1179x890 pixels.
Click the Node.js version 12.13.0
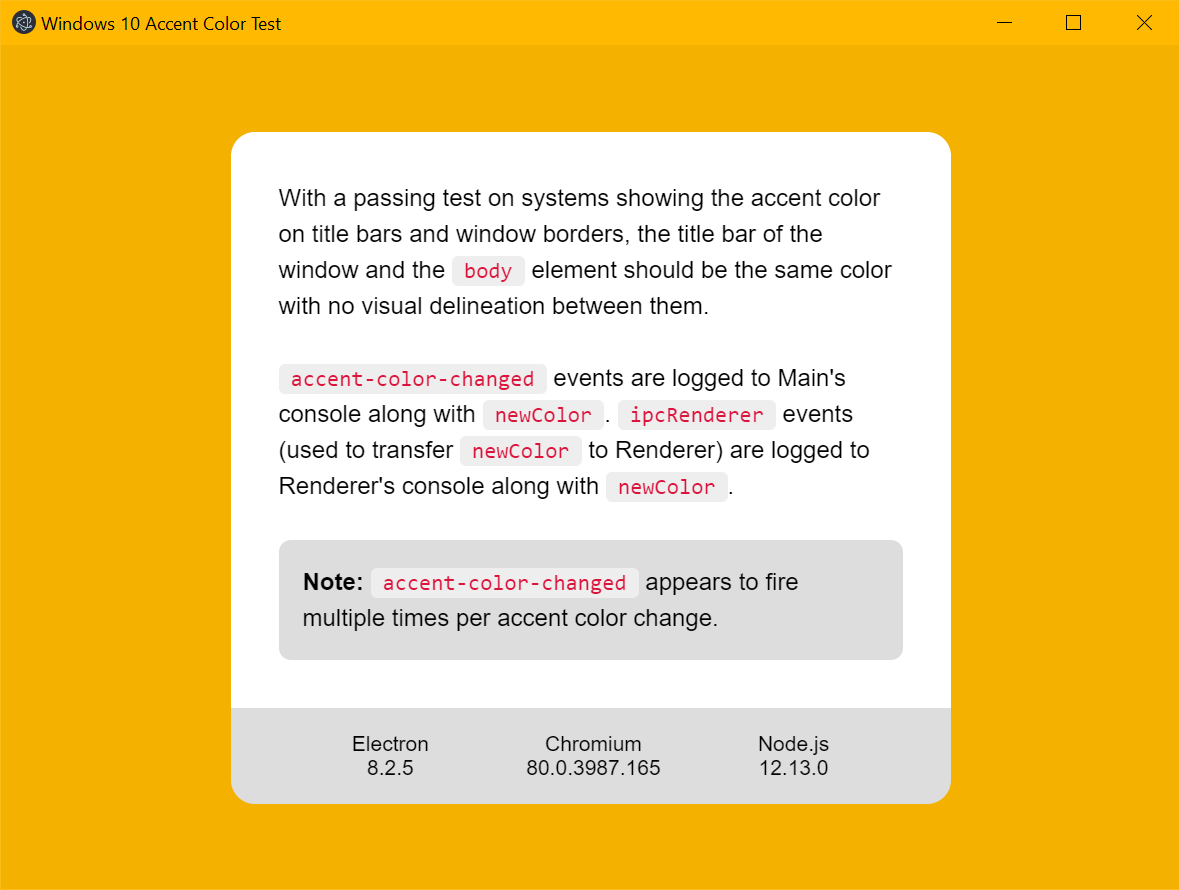tap(793, 767)
